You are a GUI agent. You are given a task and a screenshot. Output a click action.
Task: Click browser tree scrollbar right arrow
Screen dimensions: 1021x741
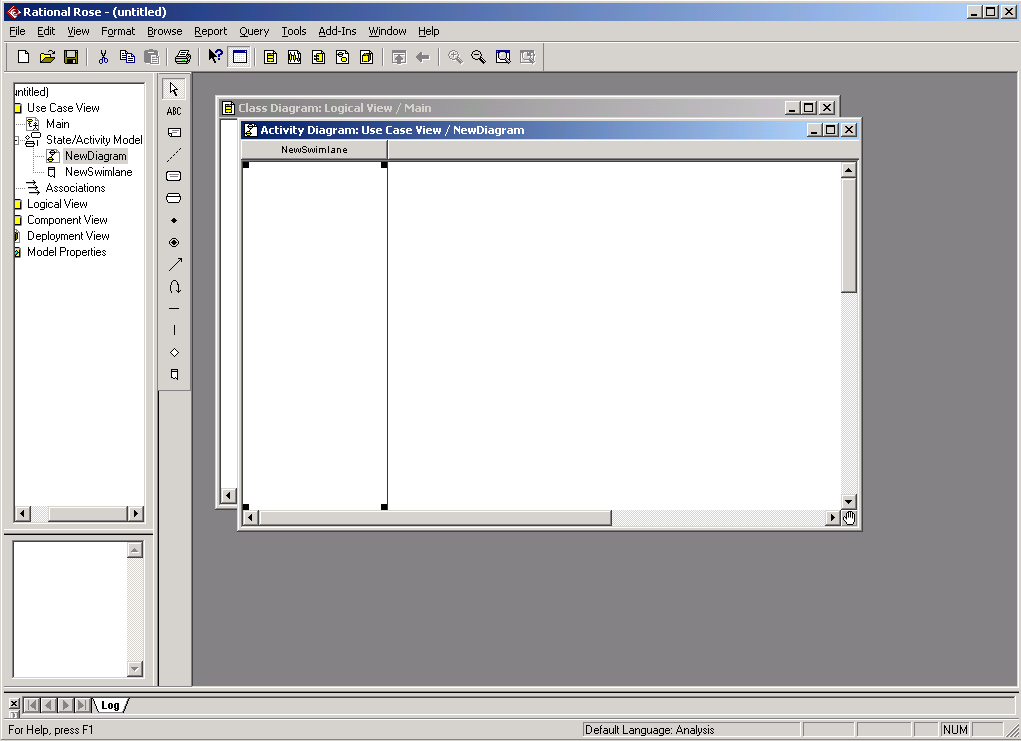pos(135,514)
